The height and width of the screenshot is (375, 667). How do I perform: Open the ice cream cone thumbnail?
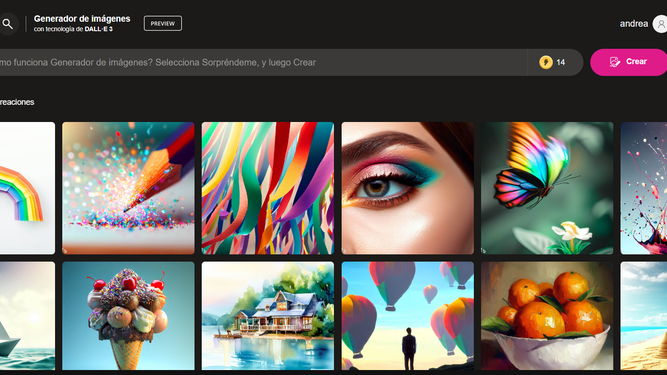[128, 315]
